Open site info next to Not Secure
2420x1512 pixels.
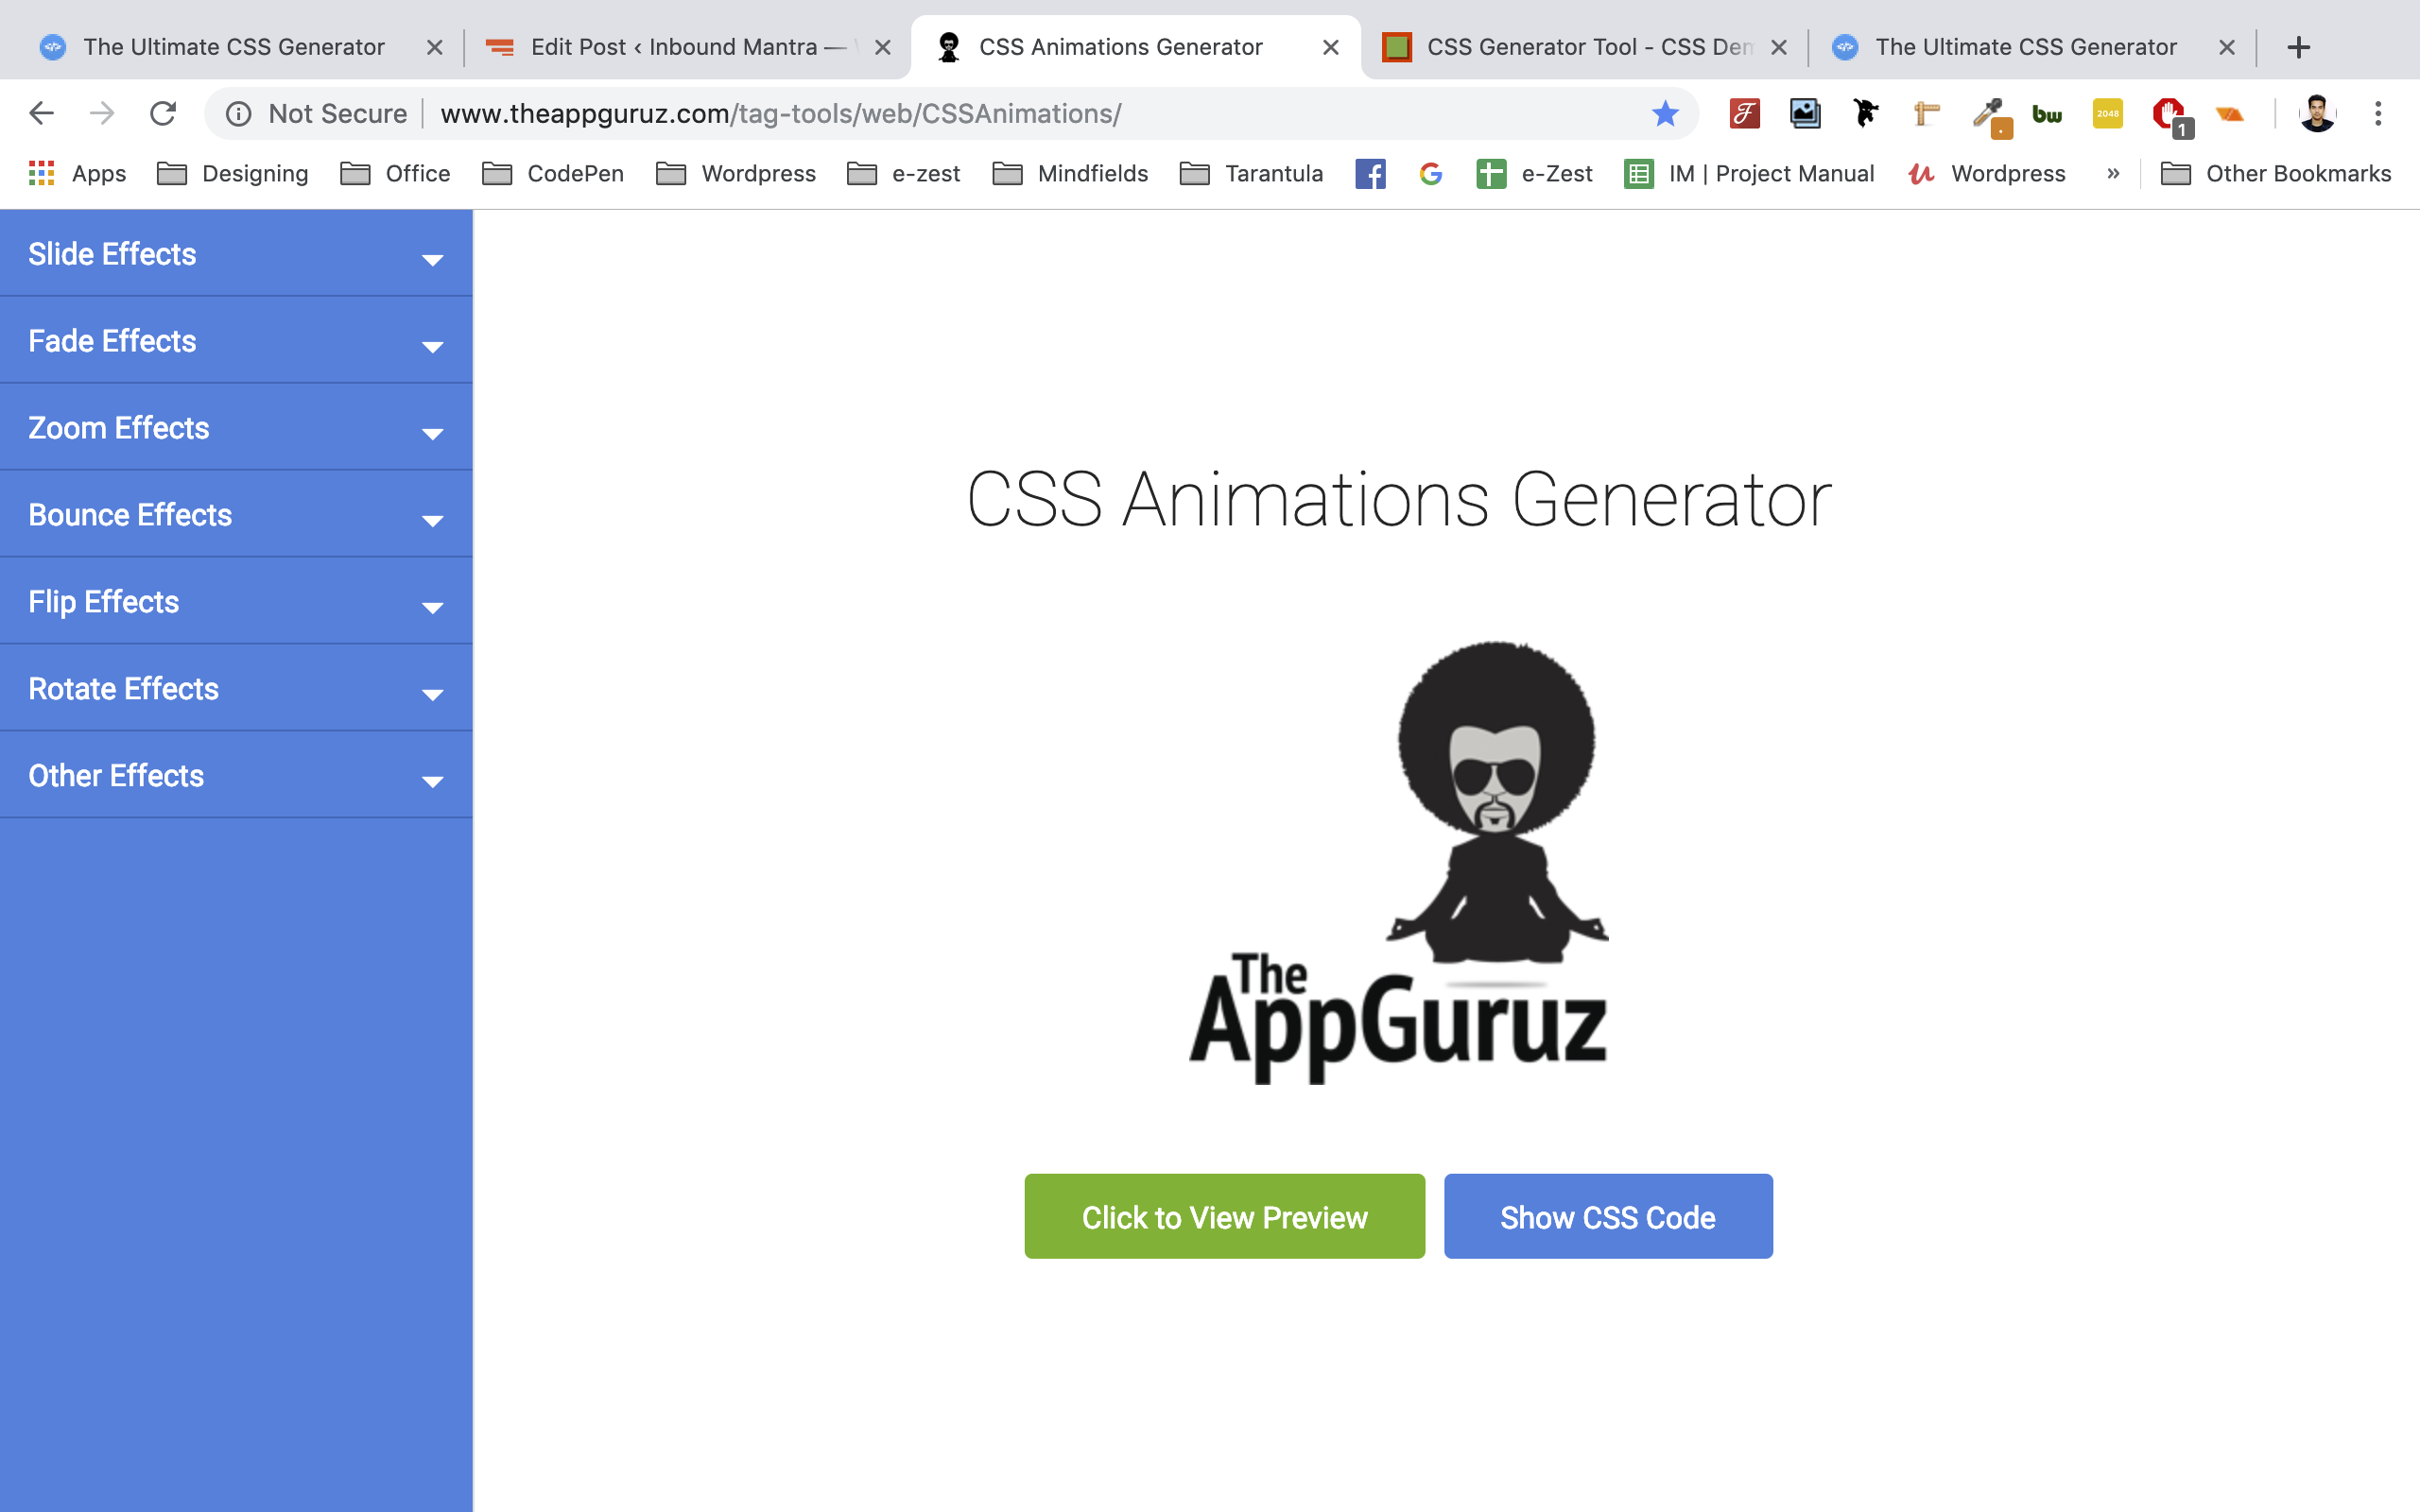[238, 114]
